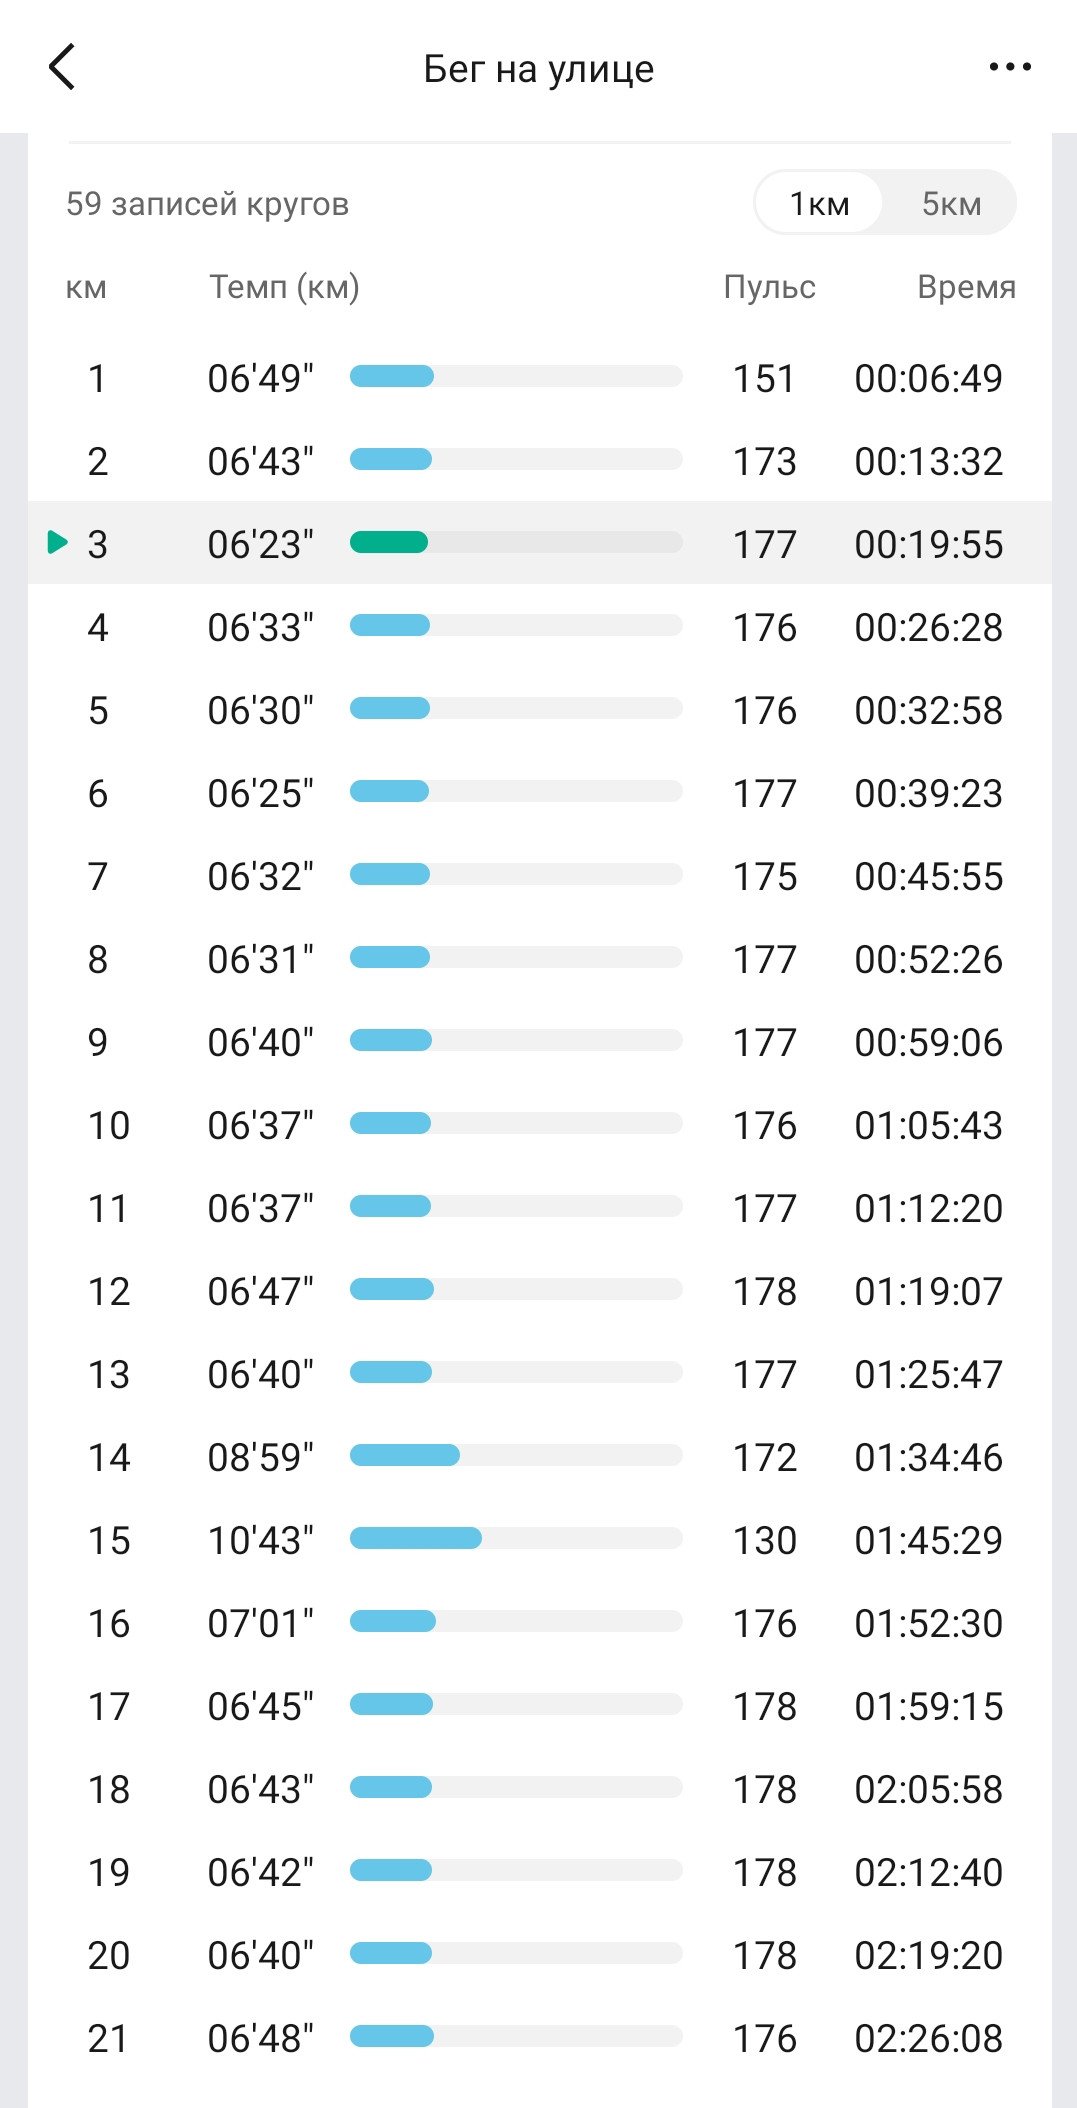
Task: Select lap 10 row timed 01:05:43
Action: [x=540, y=1125]
